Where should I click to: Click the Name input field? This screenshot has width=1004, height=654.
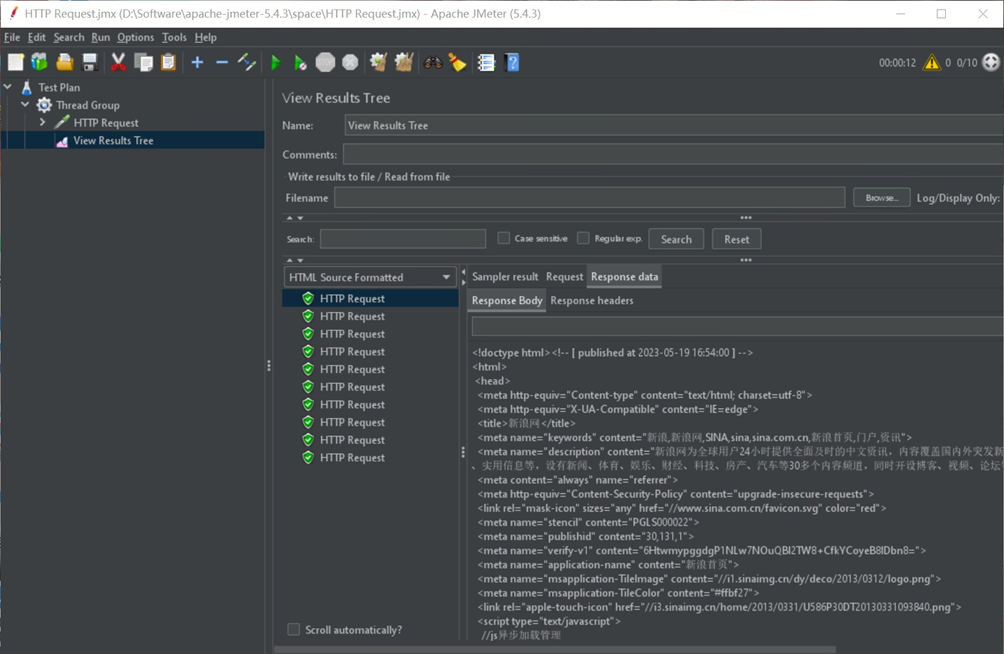pyautogui.click(x=674, y=126)
